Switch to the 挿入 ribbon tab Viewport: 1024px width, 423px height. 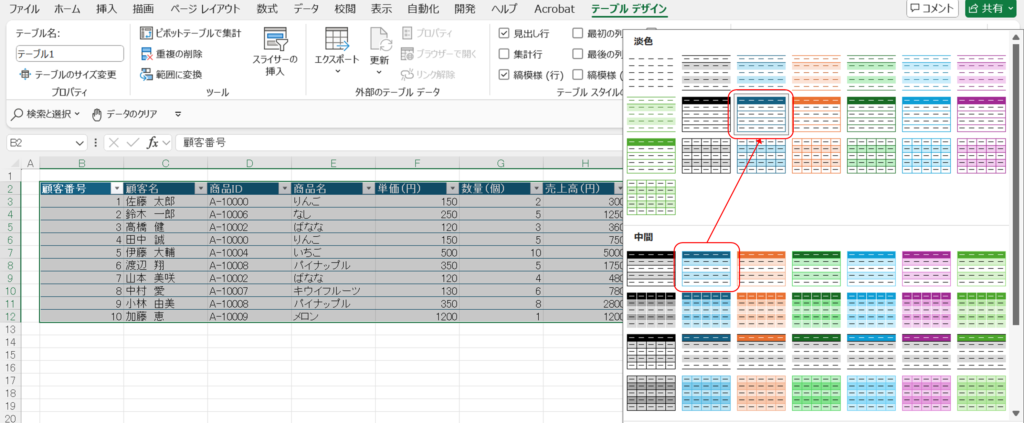point(106,9)
